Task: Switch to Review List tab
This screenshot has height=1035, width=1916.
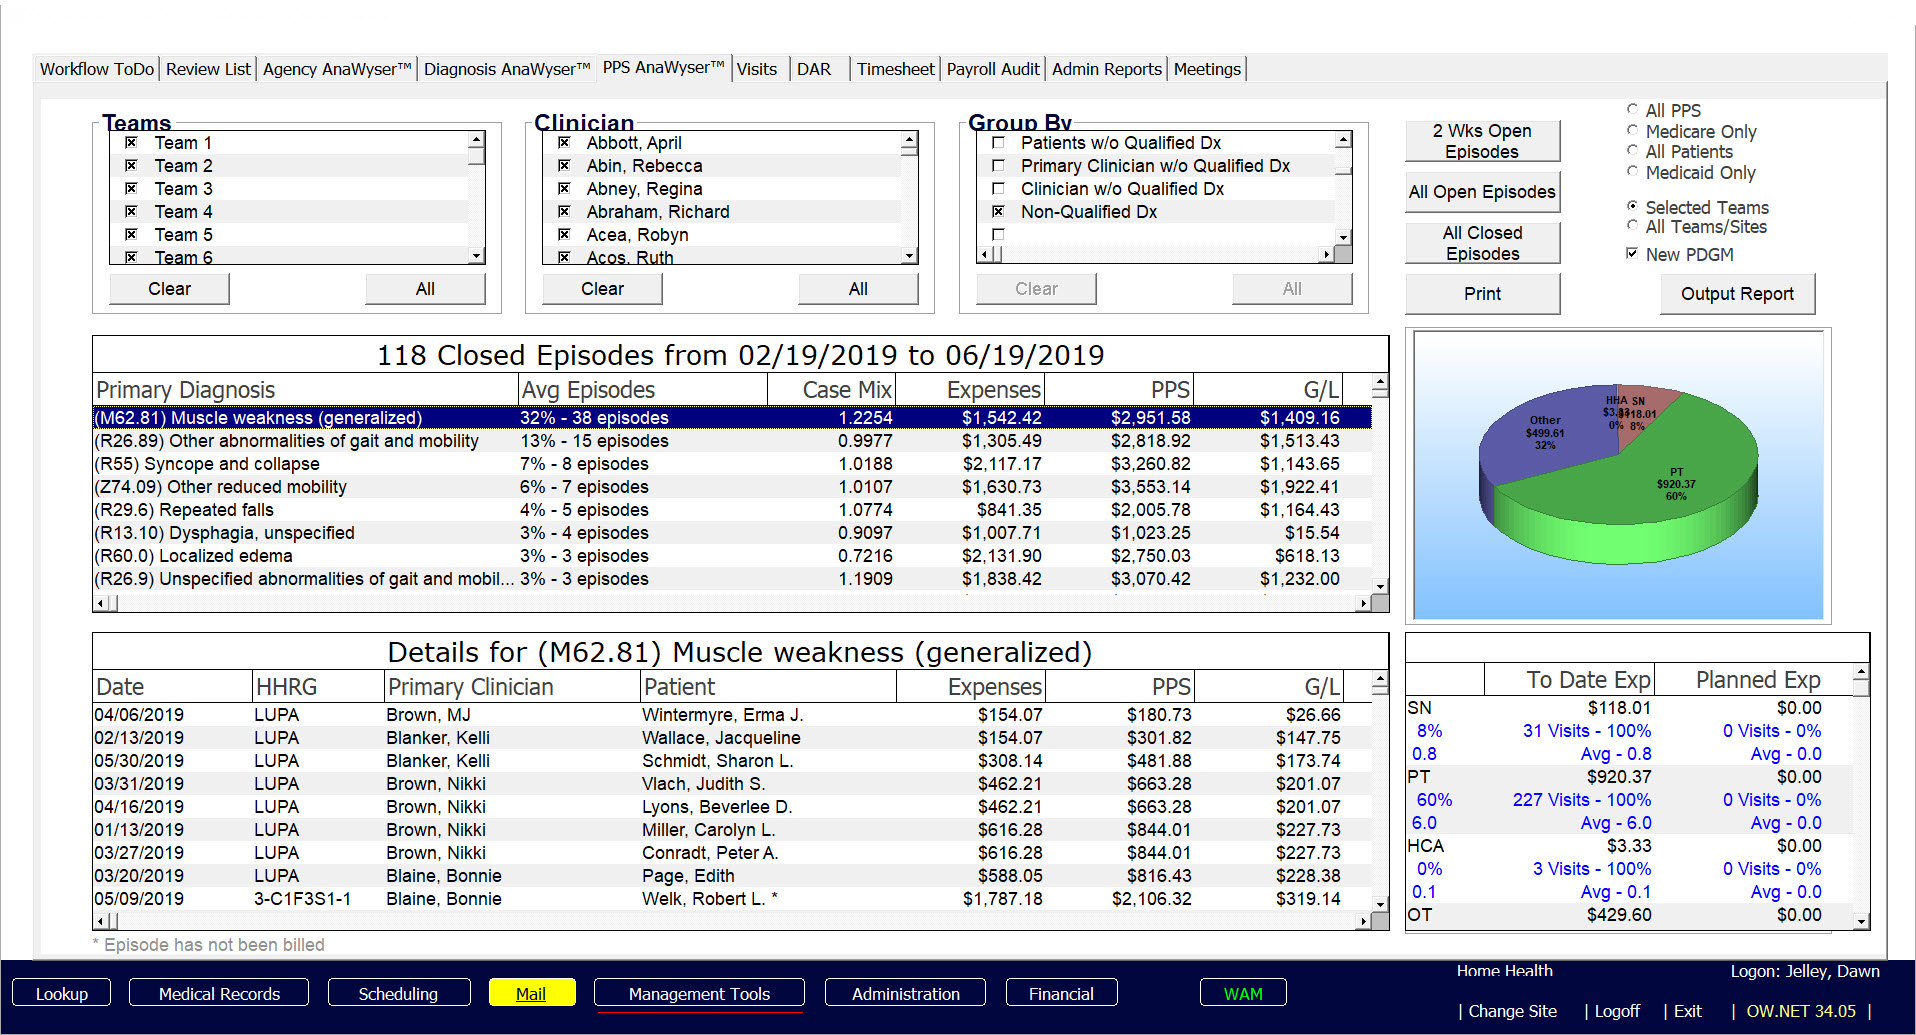Action: 208,69
